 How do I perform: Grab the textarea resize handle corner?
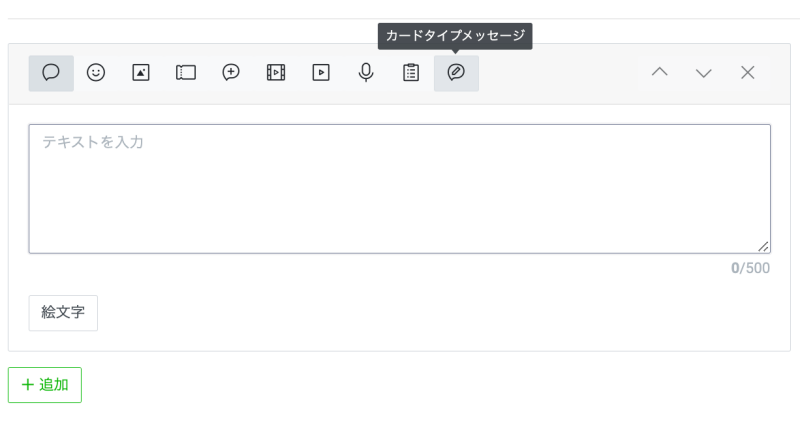pyautogui.click(x=764, y=246)
